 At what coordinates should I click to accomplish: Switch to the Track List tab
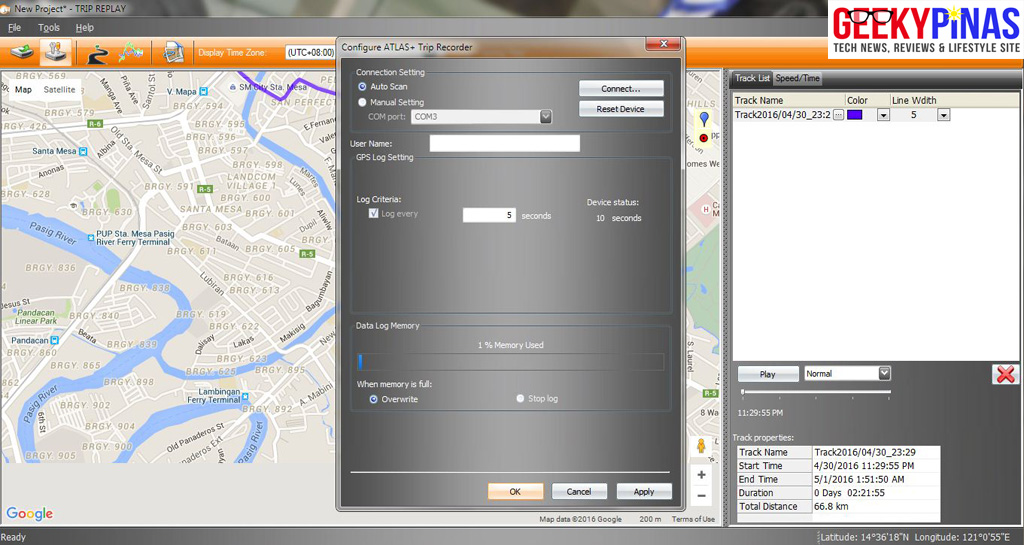pyautogui.click(x=752, y=78)
